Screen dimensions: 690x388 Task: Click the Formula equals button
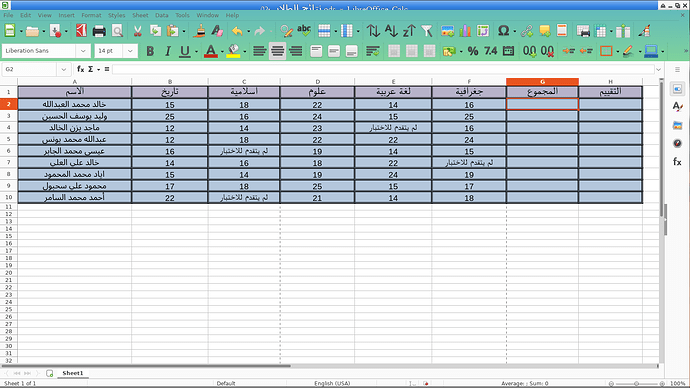[x=107, y=69]
